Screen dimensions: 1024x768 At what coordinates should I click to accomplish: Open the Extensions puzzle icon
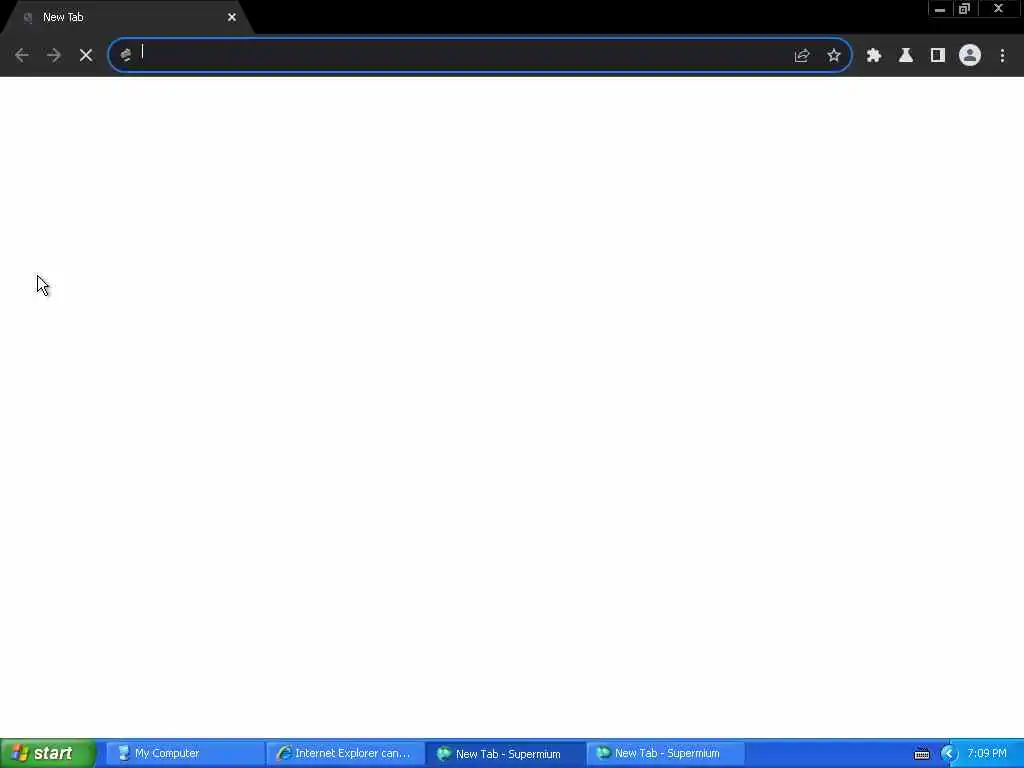(874, 56)
